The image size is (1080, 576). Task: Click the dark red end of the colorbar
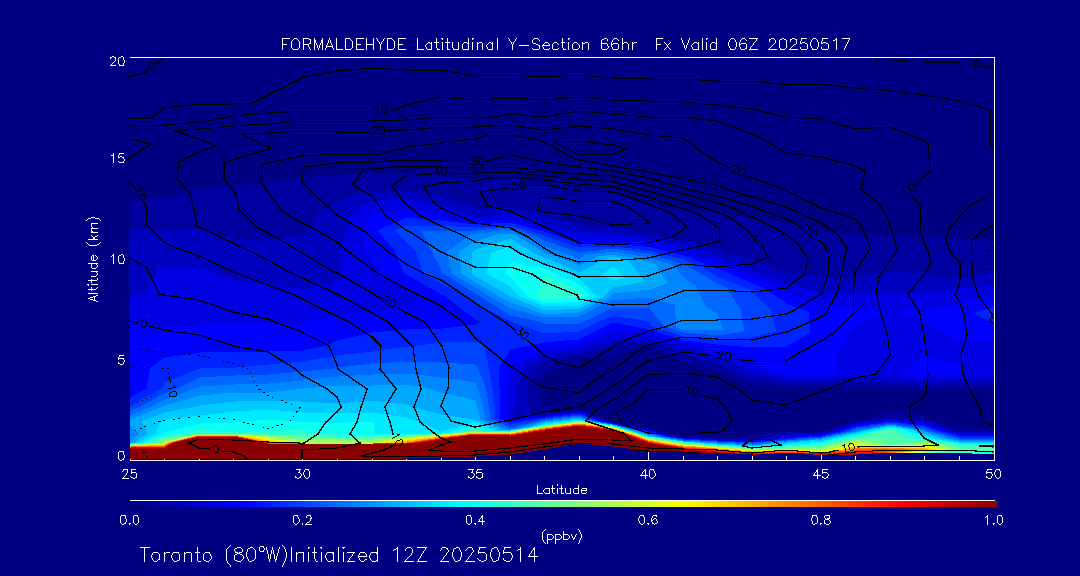pos(985,504)
